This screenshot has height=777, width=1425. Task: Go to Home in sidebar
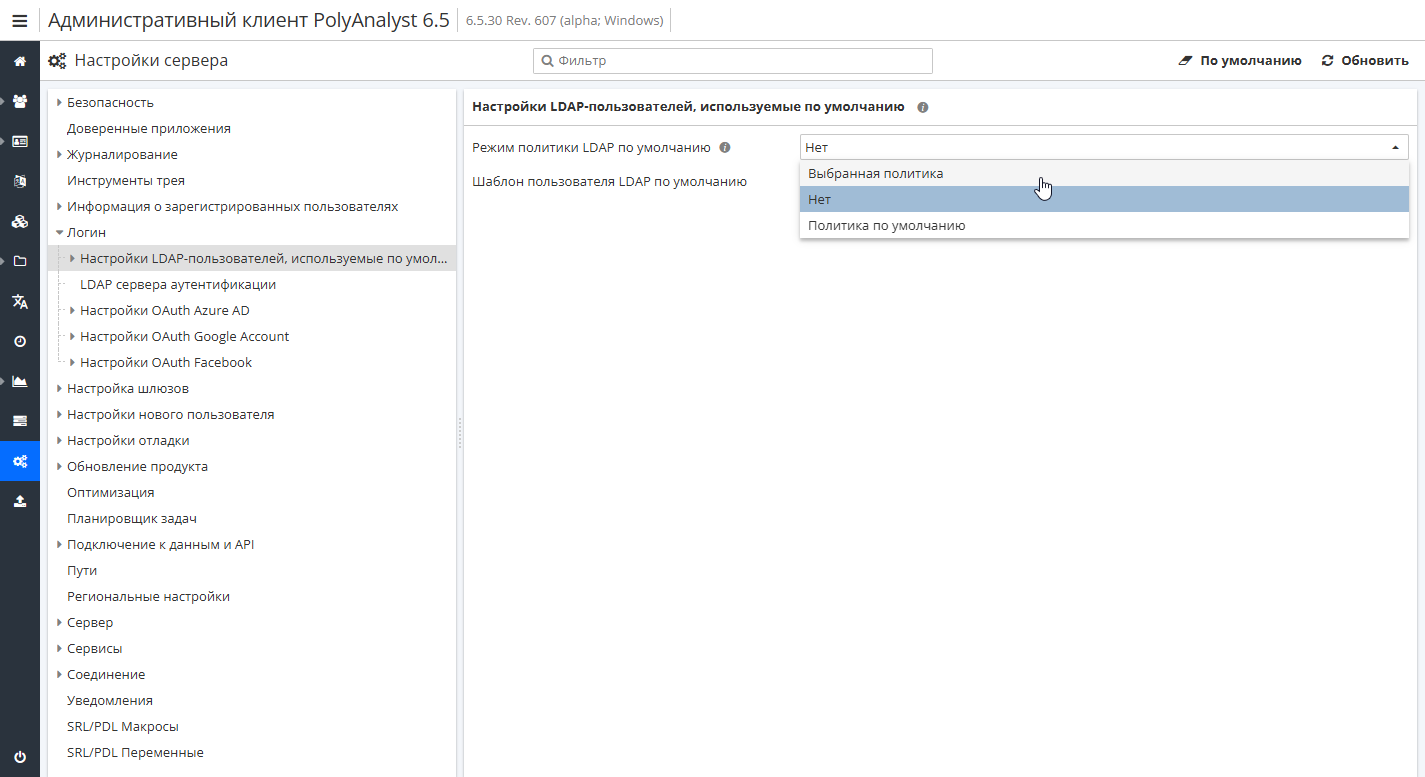[19, 61]
